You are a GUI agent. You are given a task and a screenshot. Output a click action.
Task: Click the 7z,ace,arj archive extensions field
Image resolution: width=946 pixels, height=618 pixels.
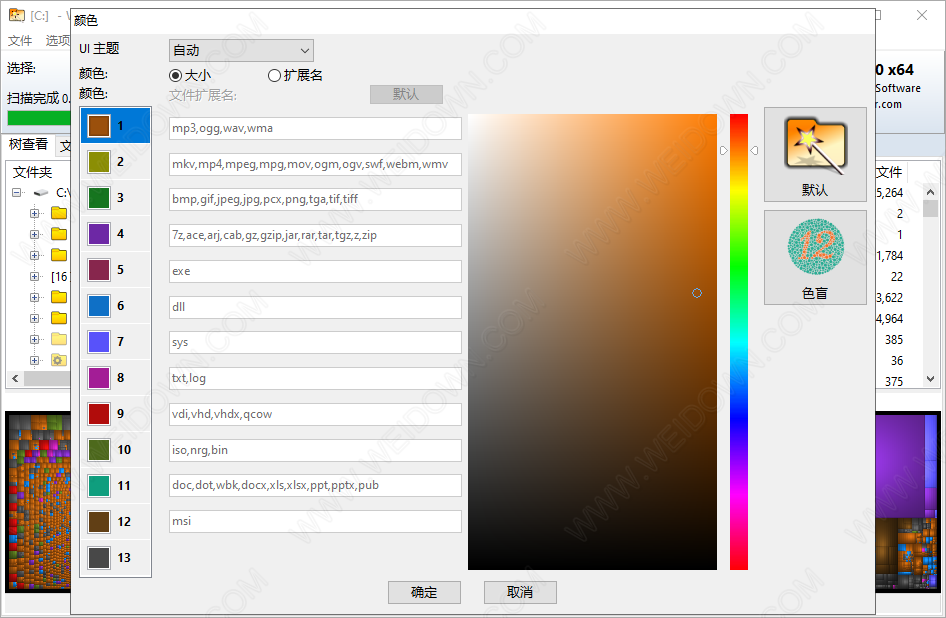click(x=315, y=235)
